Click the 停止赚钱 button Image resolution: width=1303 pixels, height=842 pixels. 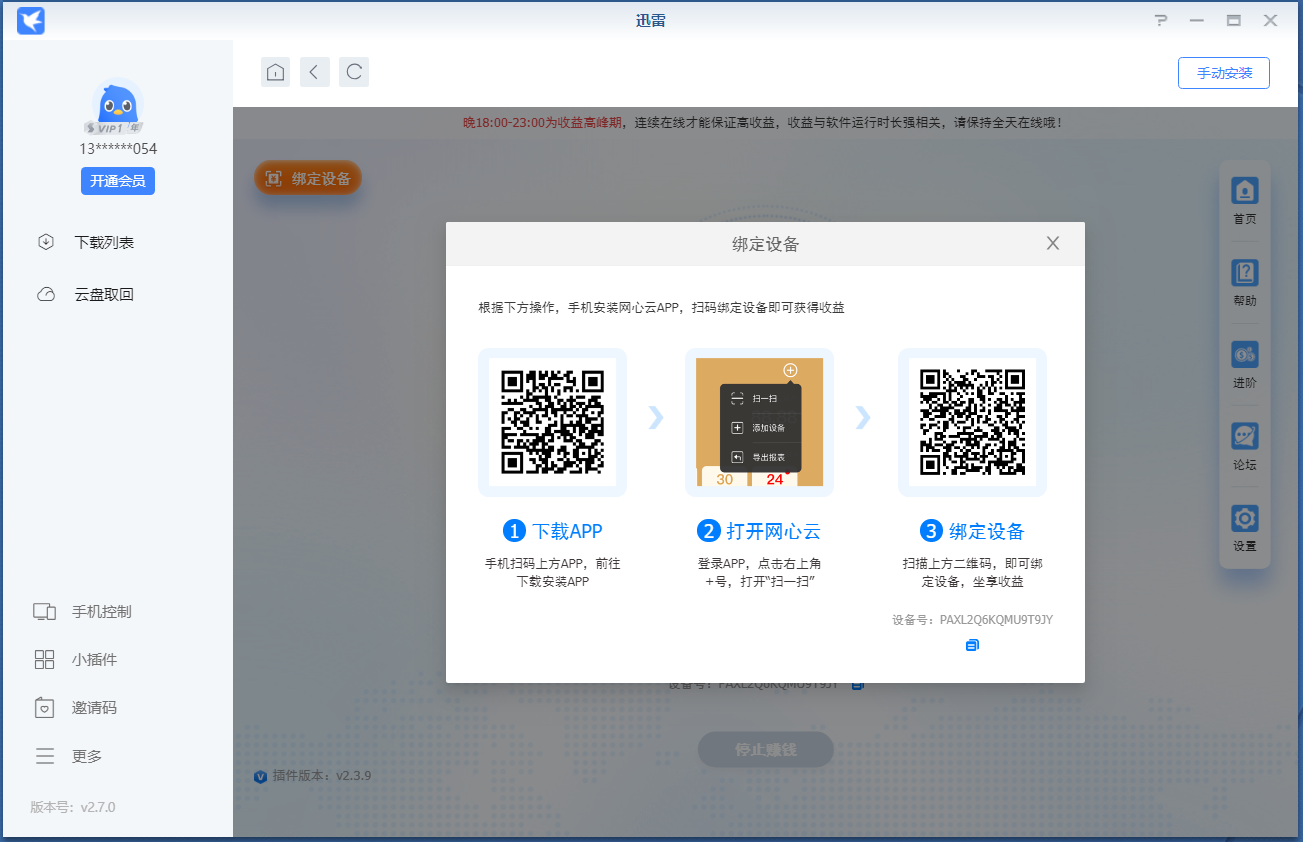[x=766, y=749]
